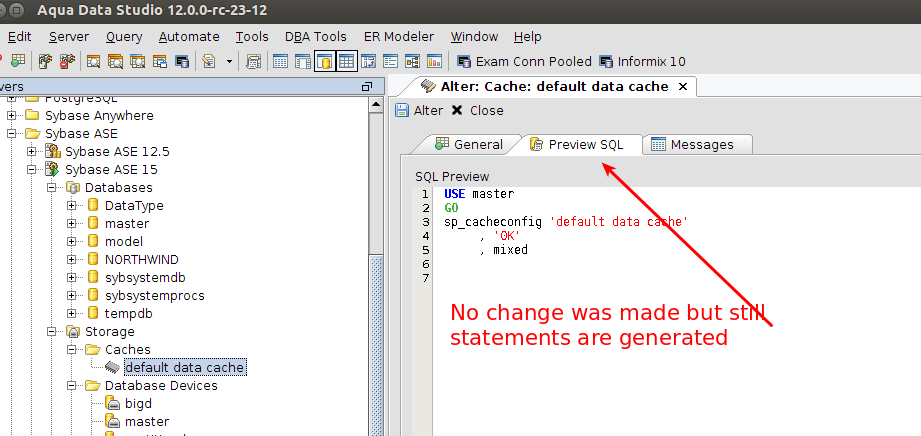Expand the DataType database node

point(71,206)
